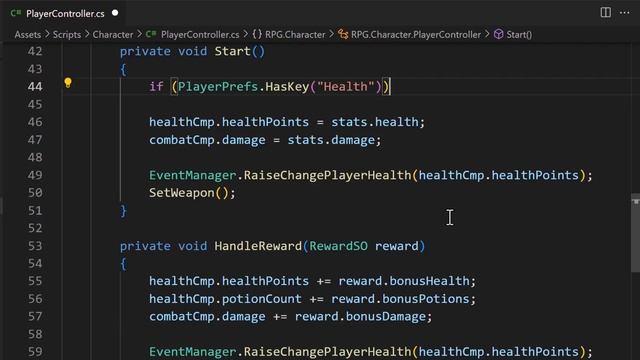640x360 pixels.
Task: Click "reward.bonusDamage" on line 57
Action: coord(360,317)
